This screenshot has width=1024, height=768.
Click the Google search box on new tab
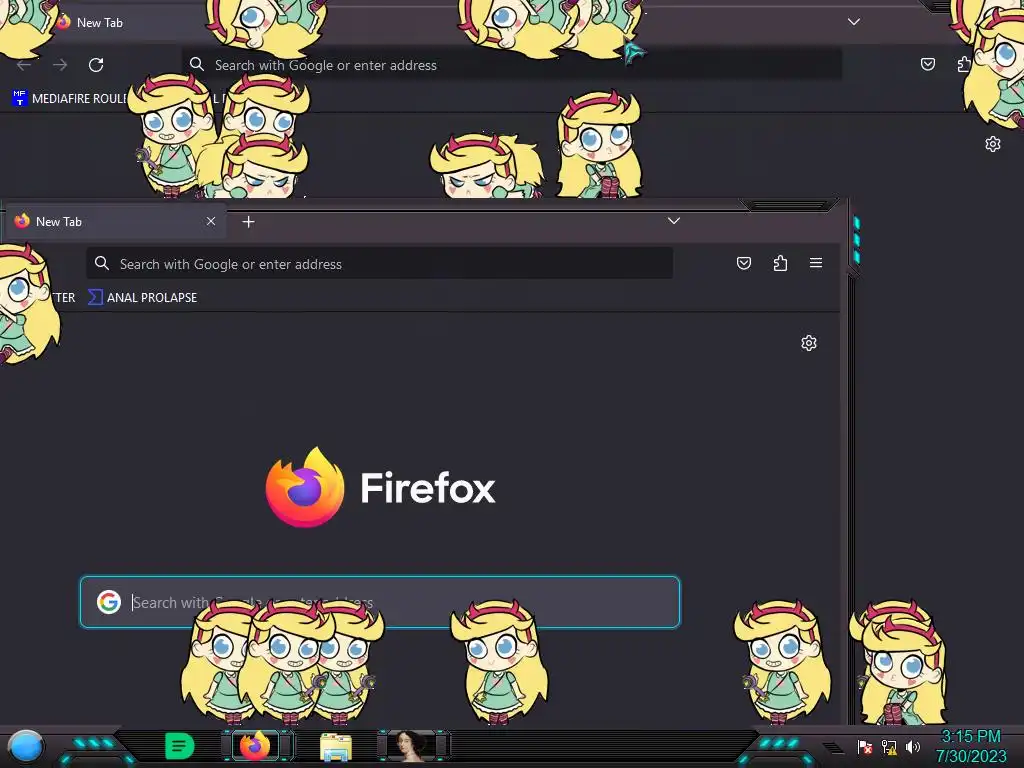pos(380,601)
